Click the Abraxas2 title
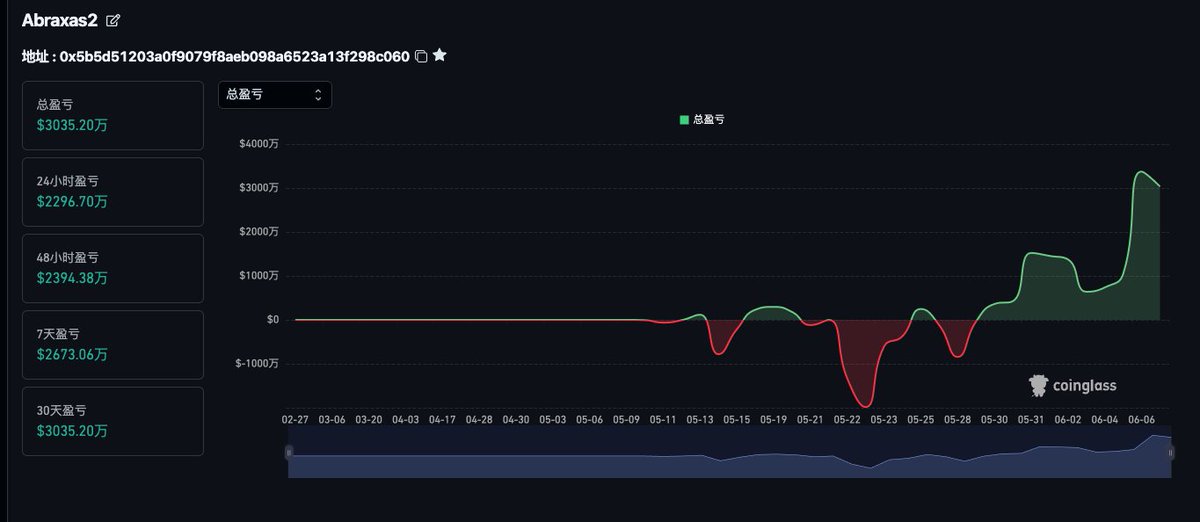Image resolution: width=1200 pixels, height=522 pixels. [x=60, y=20]
